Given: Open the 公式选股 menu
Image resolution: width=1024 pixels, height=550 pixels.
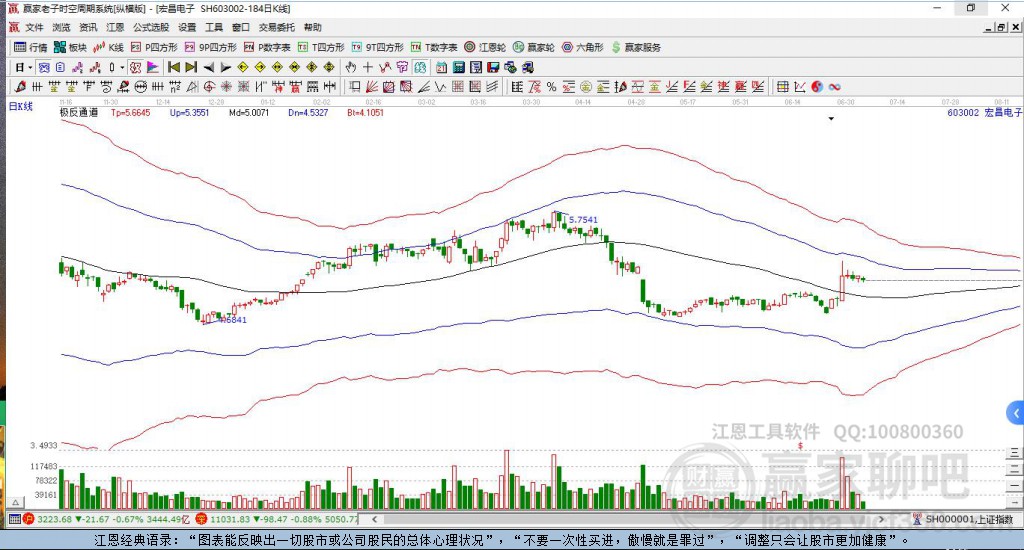Looking at the screenshot, I should point(151,27).
